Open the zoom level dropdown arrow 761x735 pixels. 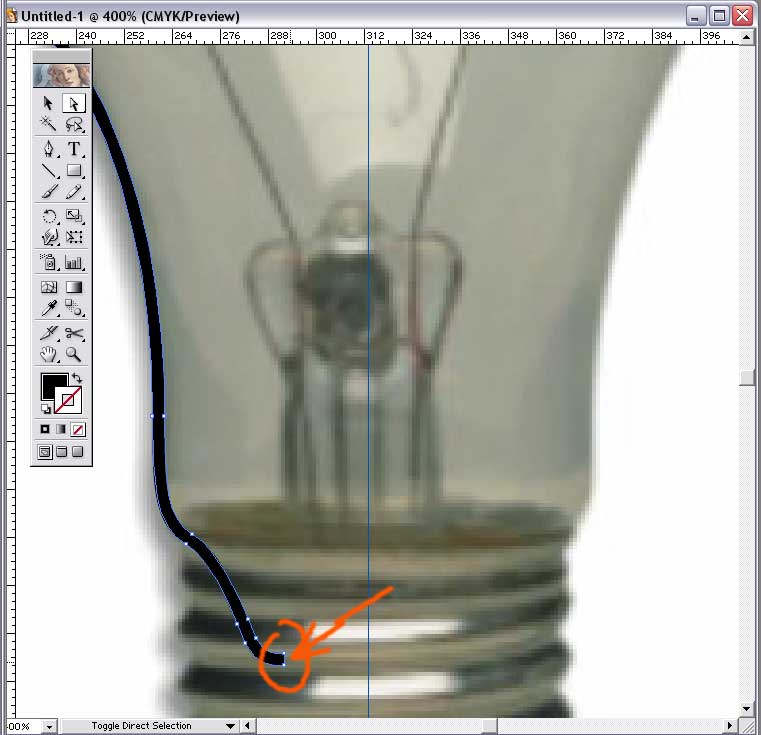pyautogui.click(x=49, y=727)
